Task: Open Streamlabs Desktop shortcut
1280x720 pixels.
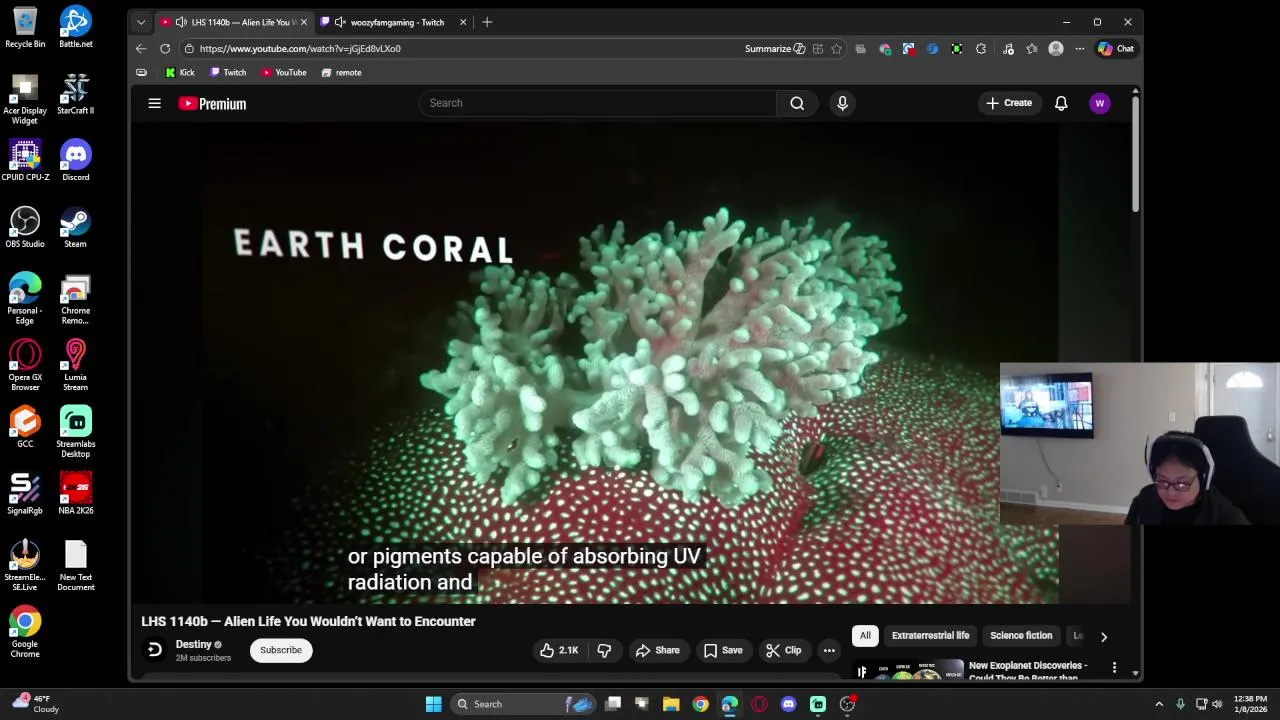Action: [x=76, y=432]
